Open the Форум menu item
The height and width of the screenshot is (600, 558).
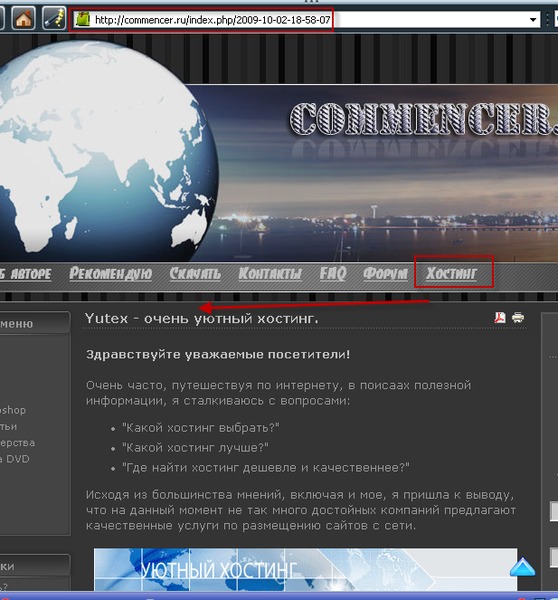pos(385,273)
